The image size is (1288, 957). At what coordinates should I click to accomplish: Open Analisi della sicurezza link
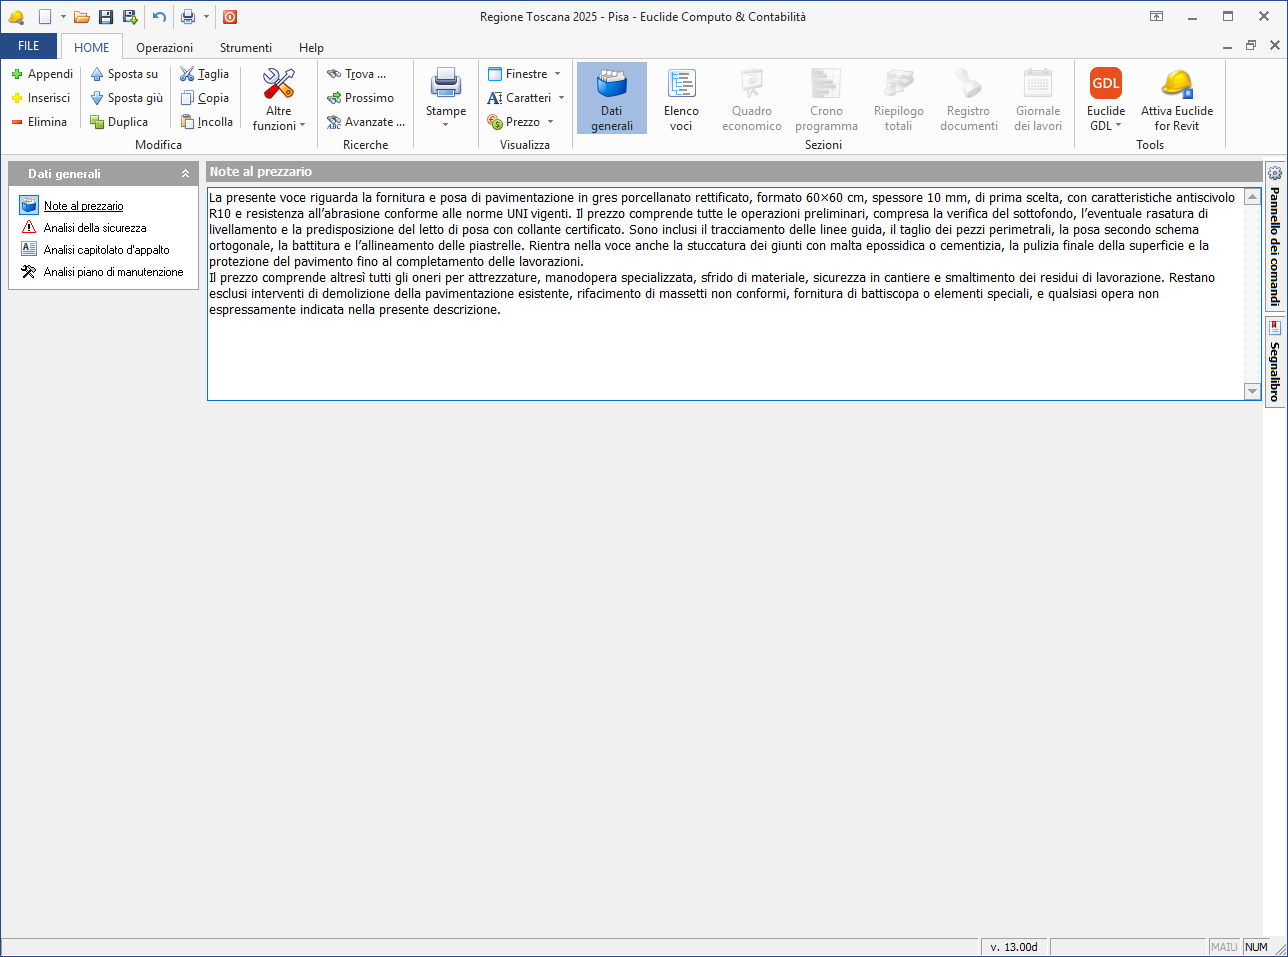pyautogui.click(x=95, y=228)
